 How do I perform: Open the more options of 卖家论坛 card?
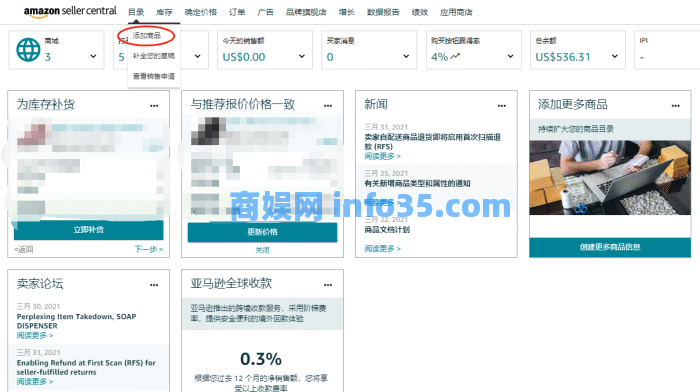[154, 285]
